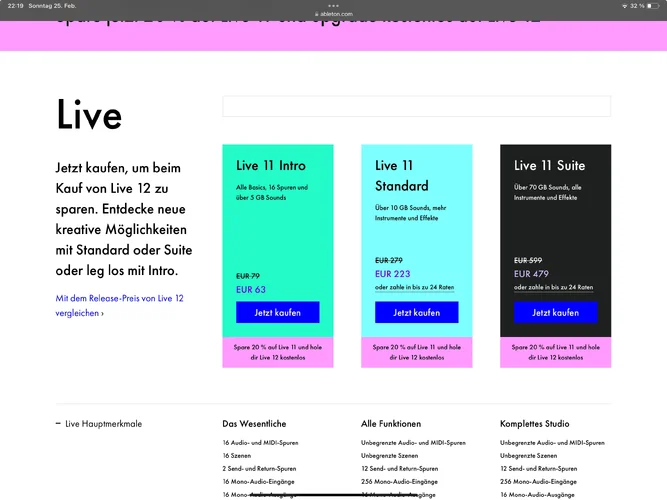The height and width of the screenshot is (500, 667).
Task: Click 'Unbegrenzte Audio- und MIDI-Spuren' under Komplettes Studio
Action: pyautogui.click(x=552, y=443)
